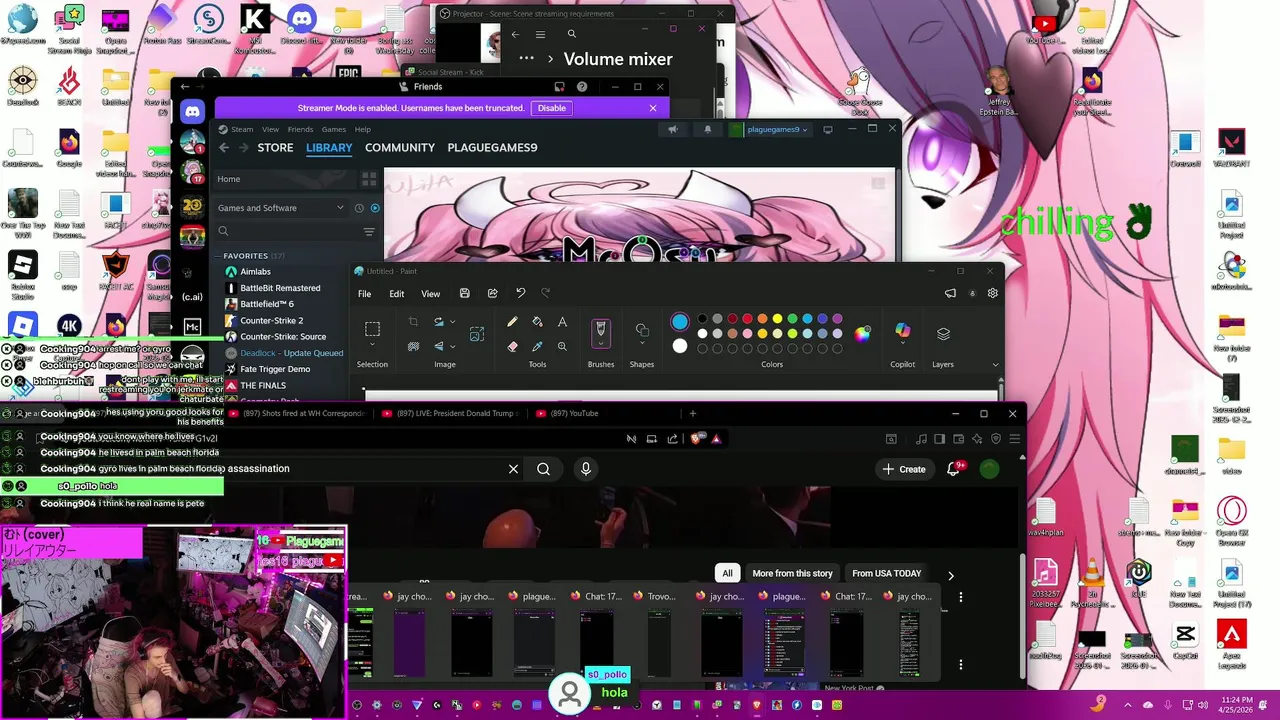Open Games and Software dropdown in Steam
The width and height of the screenshot is (1280, 720).
(x=281, y=208)
